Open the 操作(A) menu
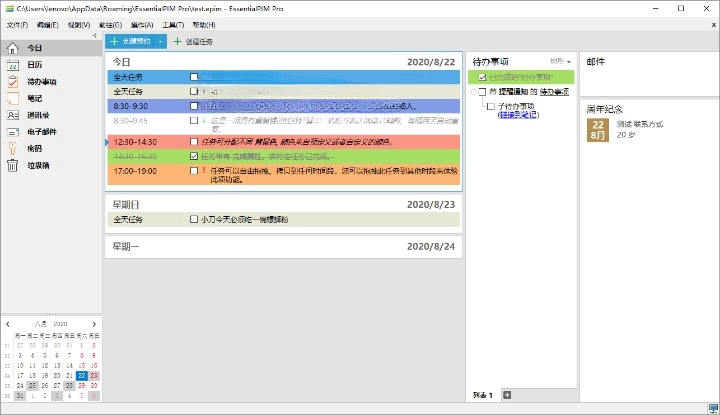 point(142,25)
